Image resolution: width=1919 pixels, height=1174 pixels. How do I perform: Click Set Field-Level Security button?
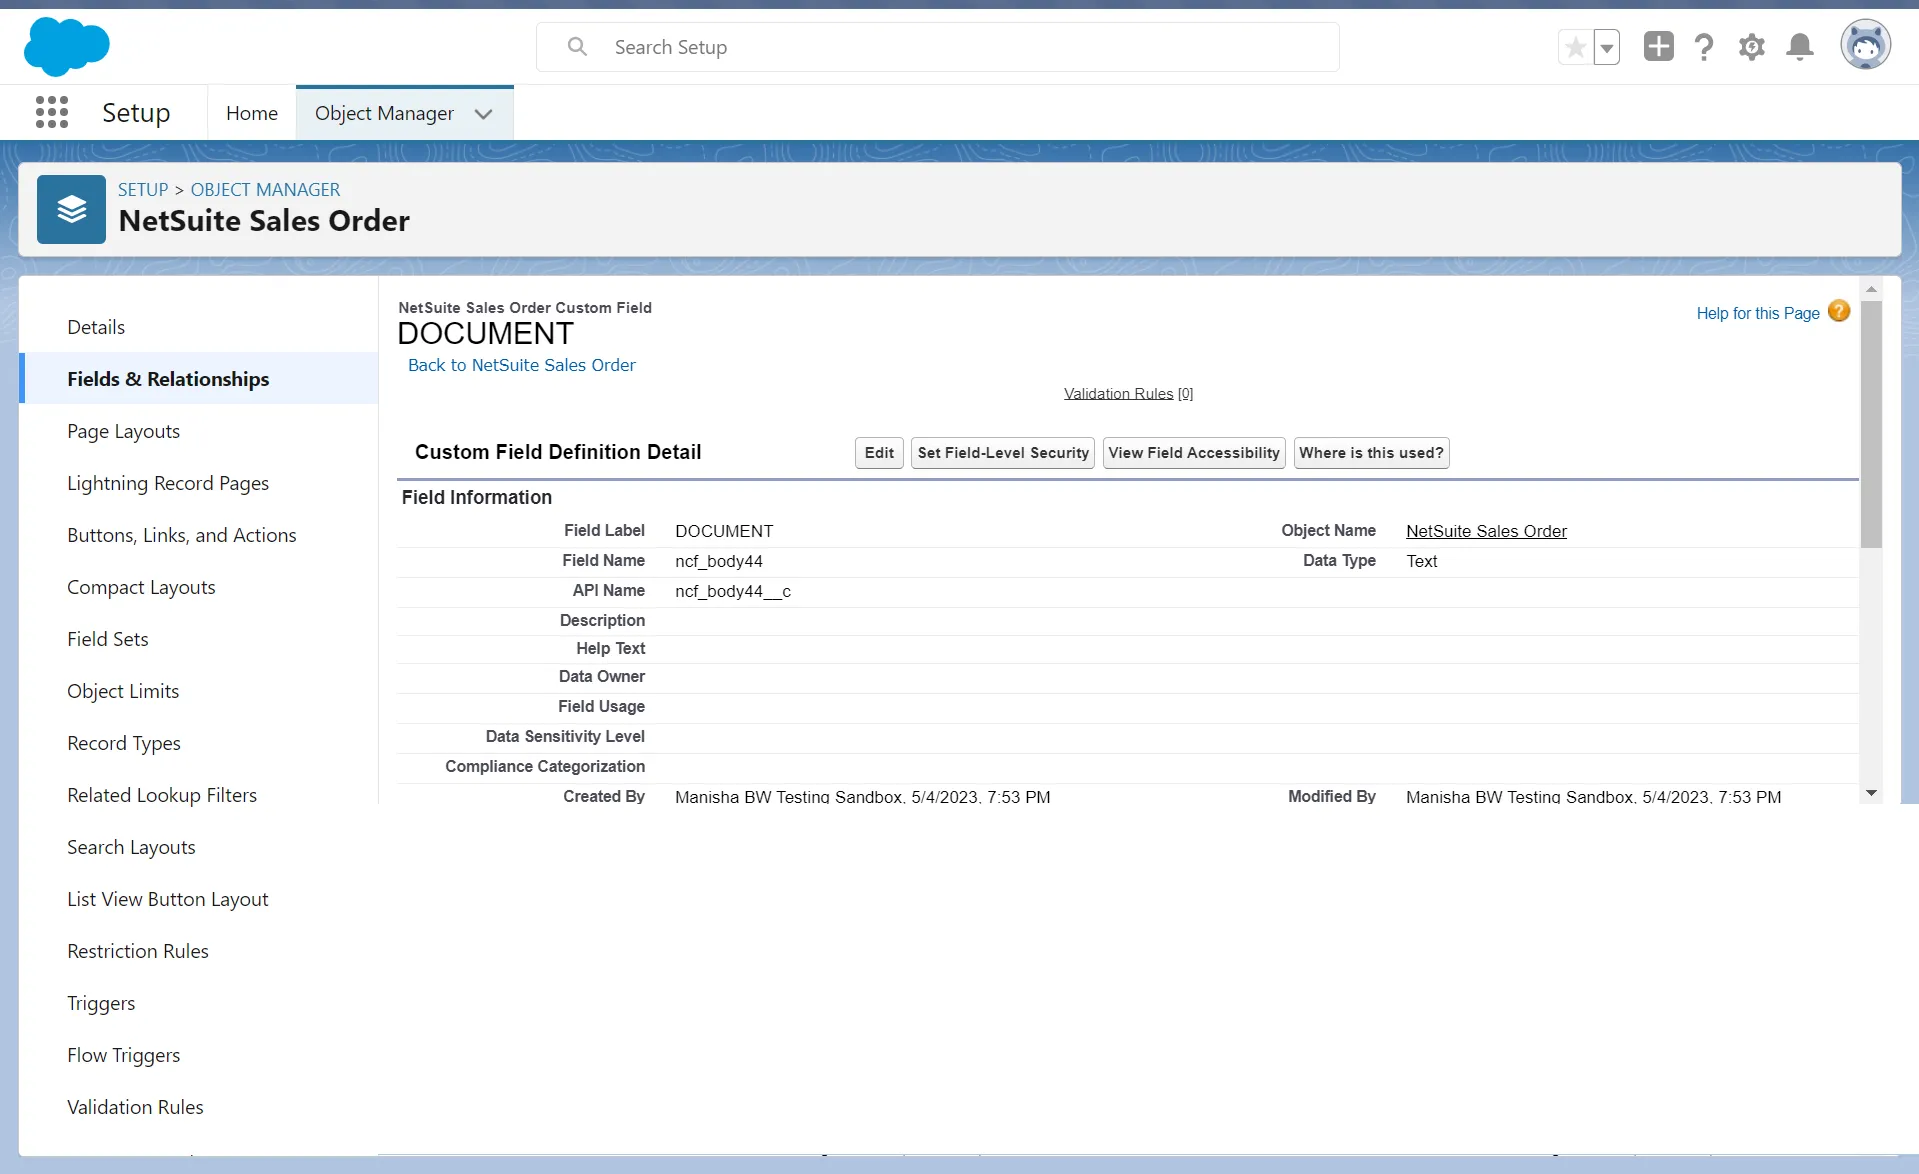click(1003, 453)
